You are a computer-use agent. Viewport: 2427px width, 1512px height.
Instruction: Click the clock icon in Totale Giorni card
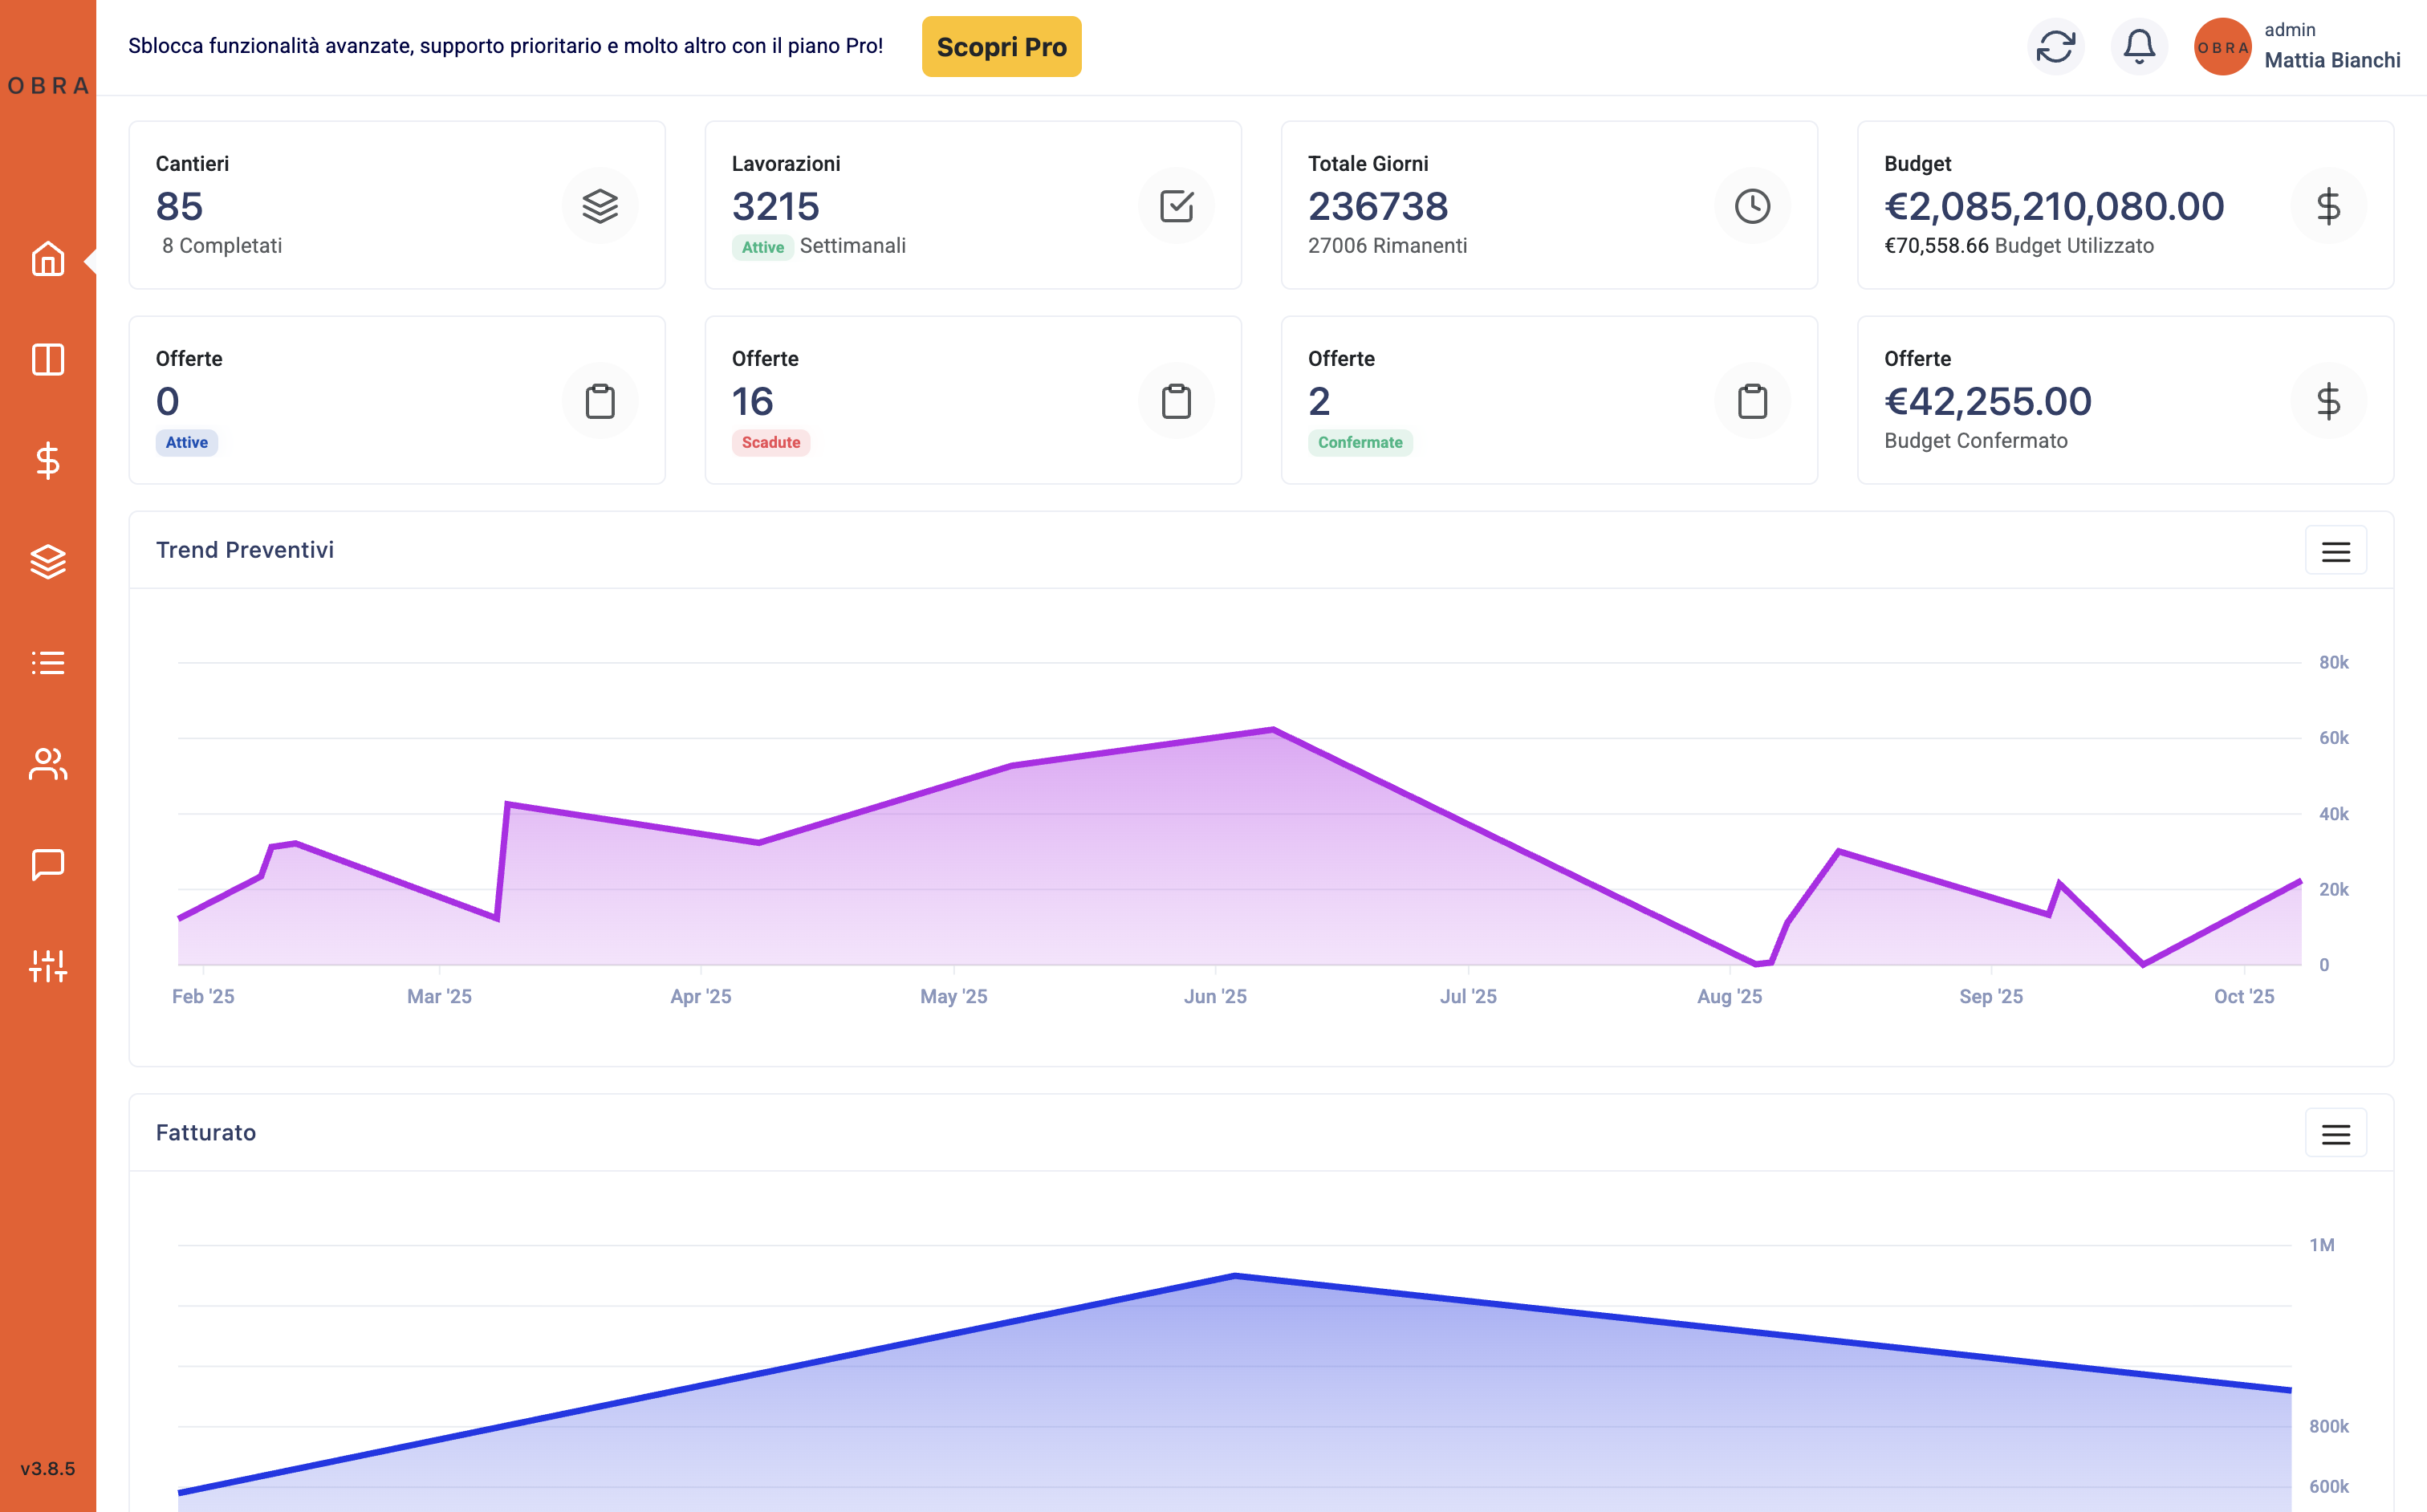pos(1752,206)
